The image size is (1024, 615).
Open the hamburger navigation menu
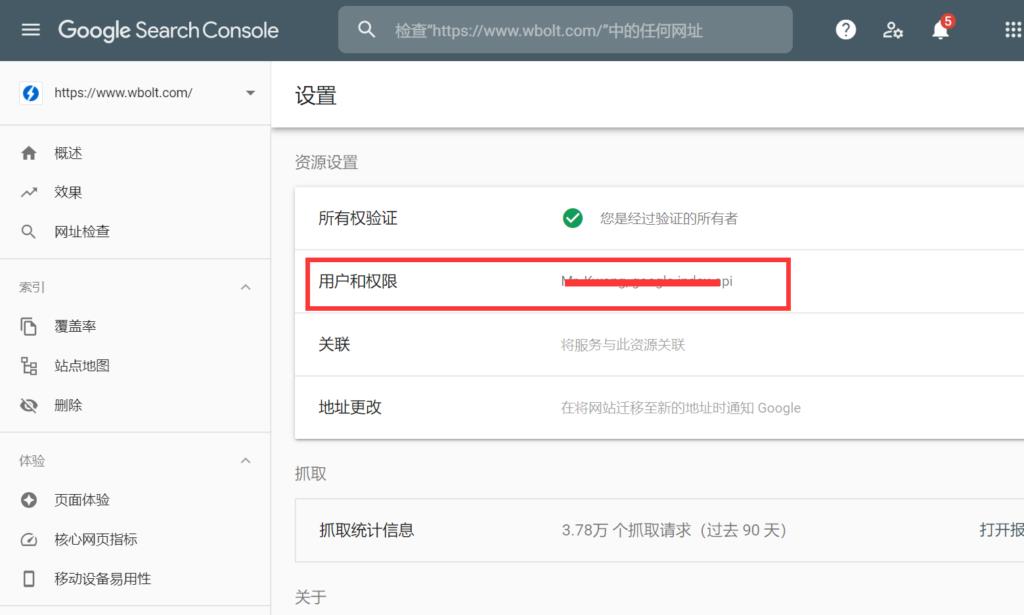31,30
